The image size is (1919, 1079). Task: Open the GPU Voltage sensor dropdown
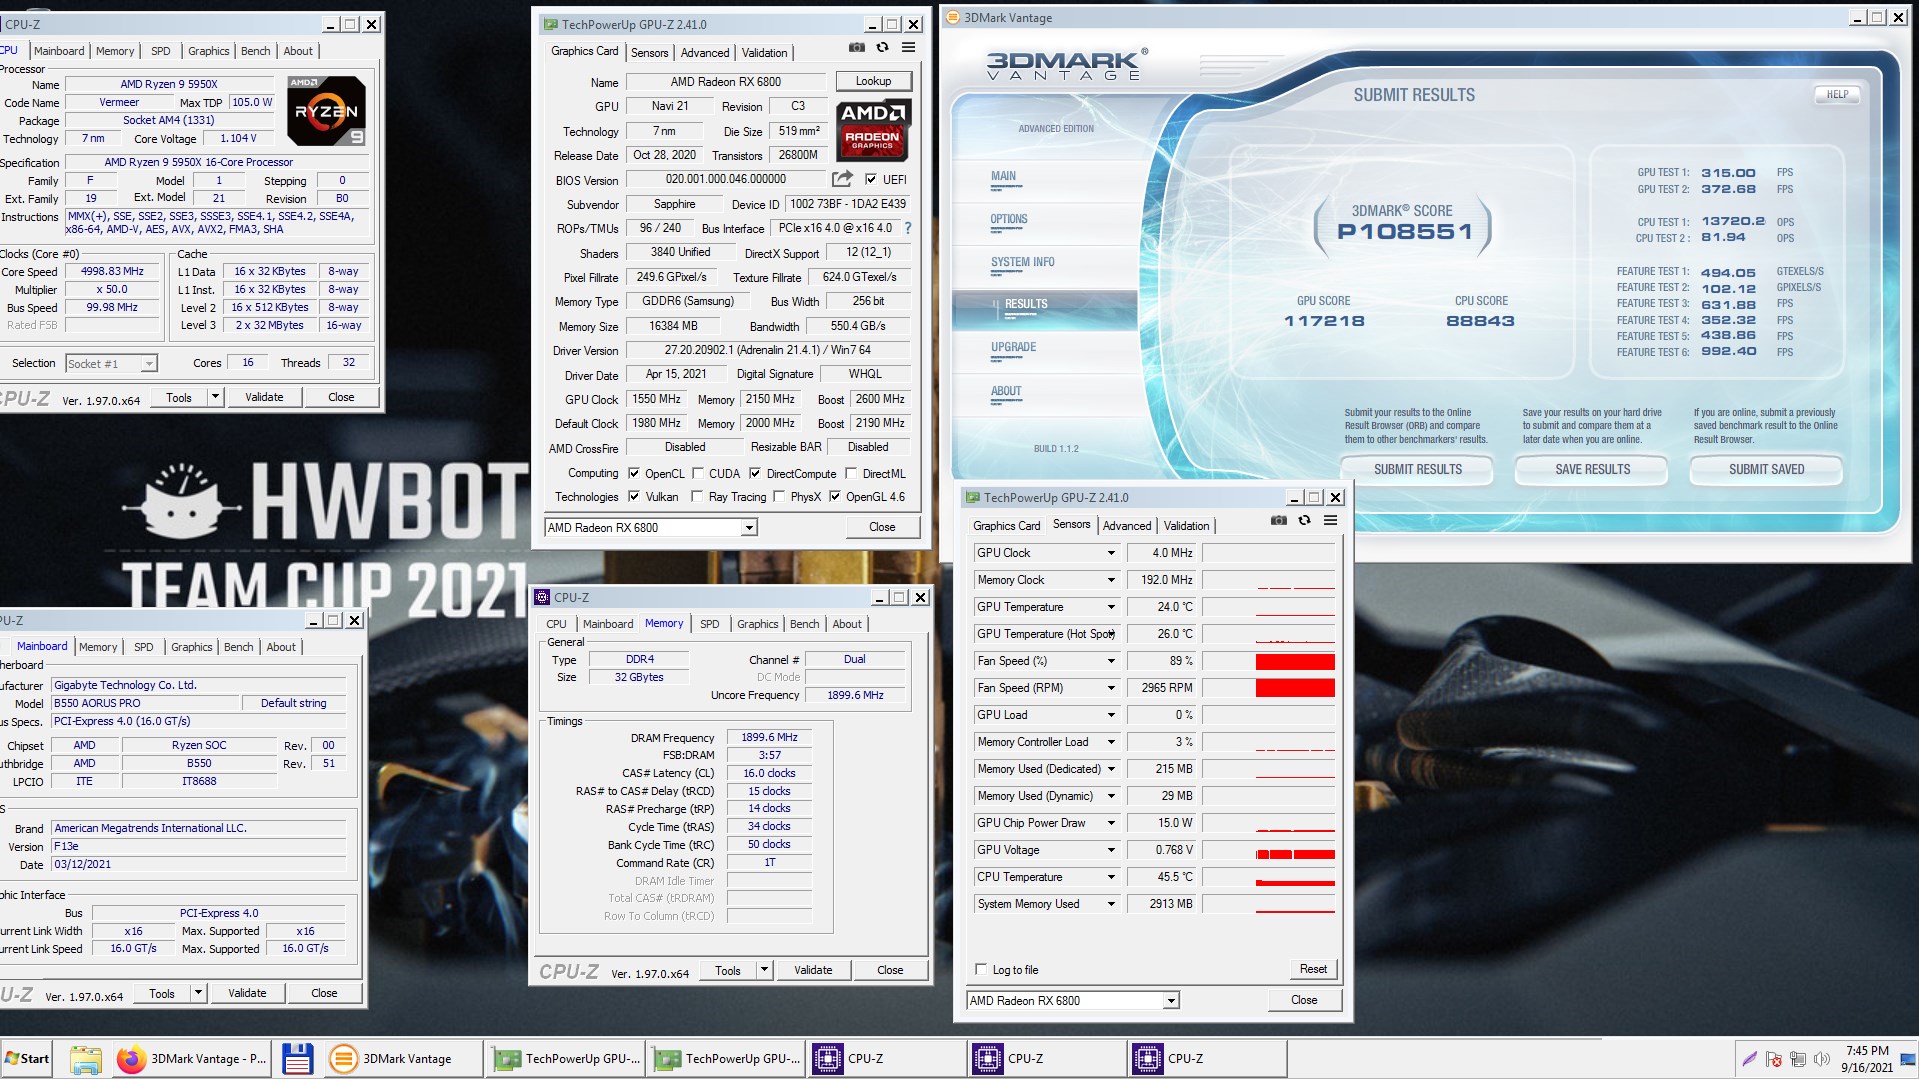point(1110,850)
